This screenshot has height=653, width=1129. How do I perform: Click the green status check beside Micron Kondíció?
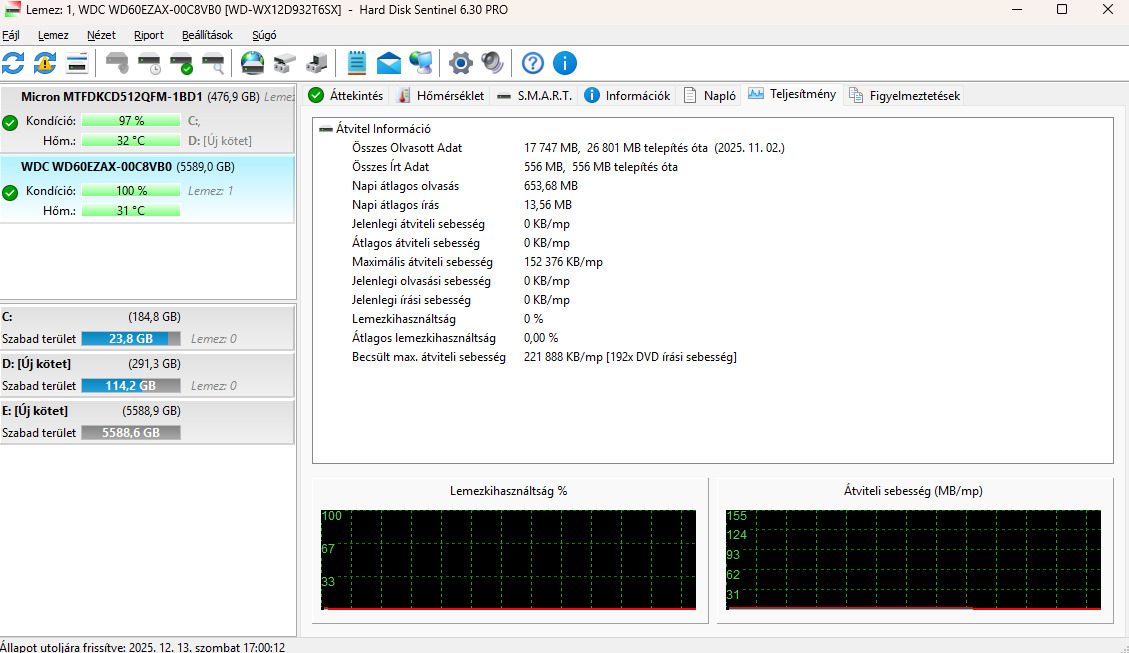point(10,122)
